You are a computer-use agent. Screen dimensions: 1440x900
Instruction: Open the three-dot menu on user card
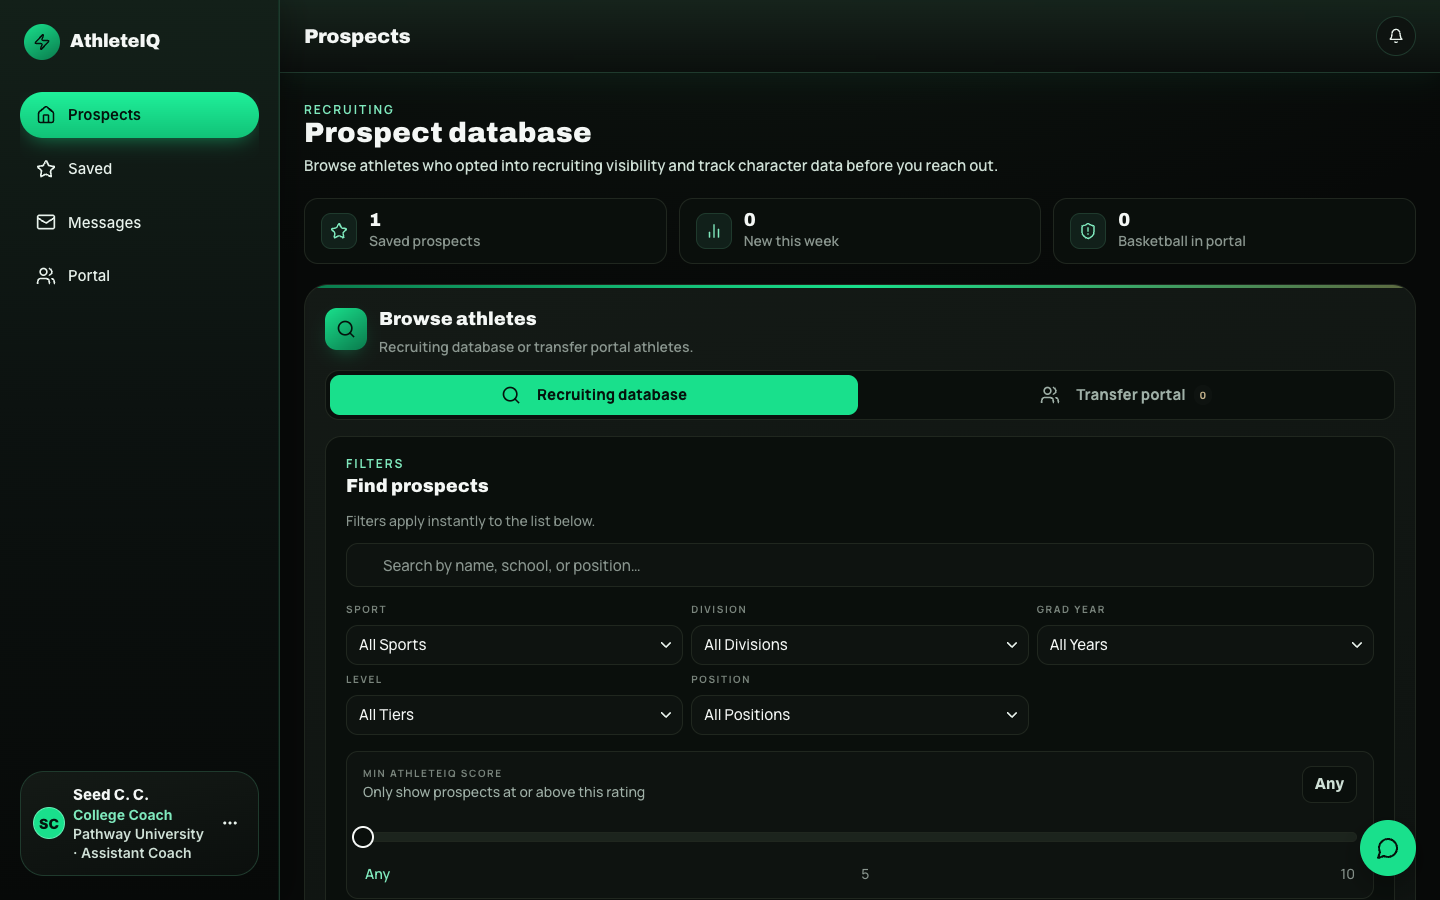[230, 823]
